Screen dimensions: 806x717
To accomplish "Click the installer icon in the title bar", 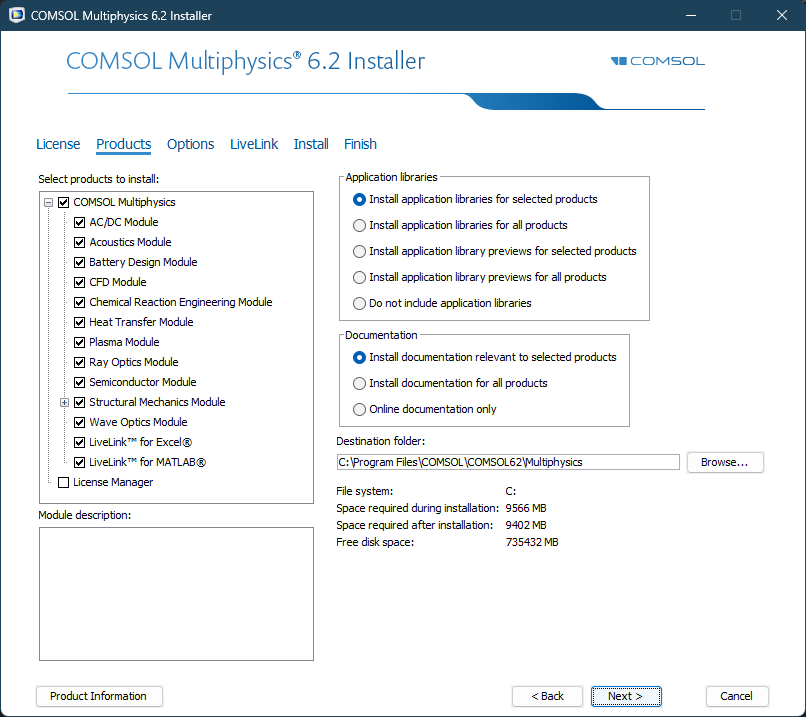I will (x=16, y=16).
